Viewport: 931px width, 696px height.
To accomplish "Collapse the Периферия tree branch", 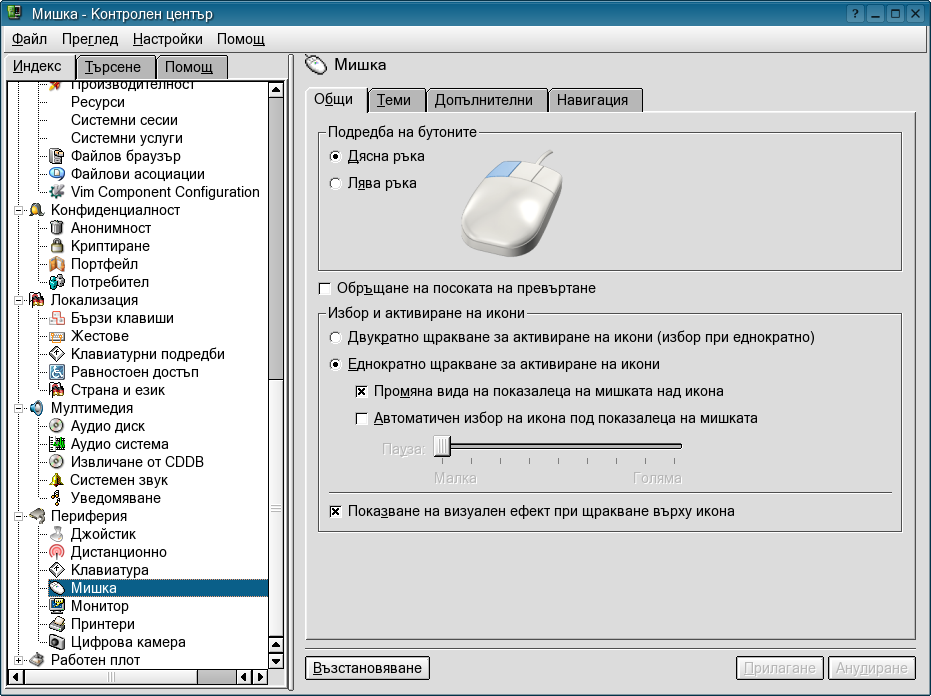I will [x=19, y=516].
